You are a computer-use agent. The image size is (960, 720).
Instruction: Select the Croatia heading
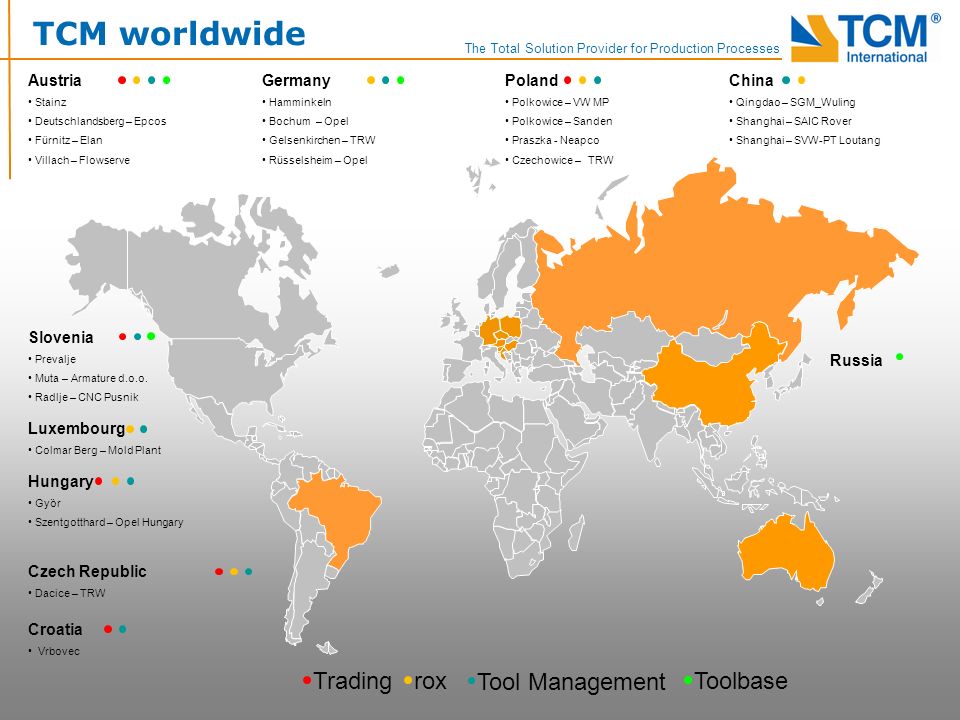coord(55,629)
